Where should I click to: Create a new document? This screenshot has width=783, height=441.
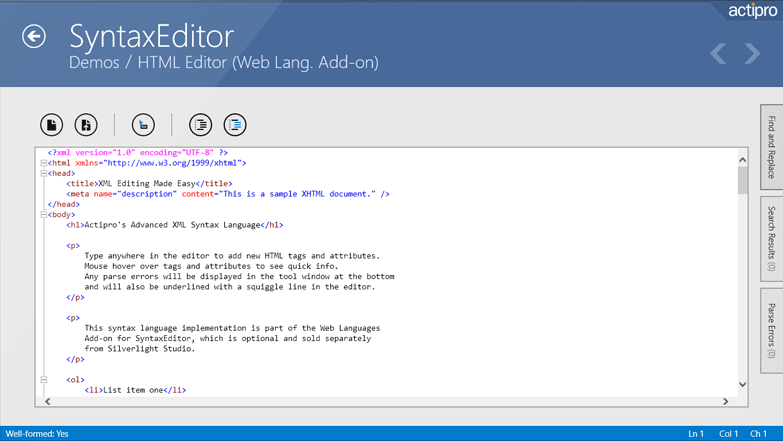tap(51, 125)
